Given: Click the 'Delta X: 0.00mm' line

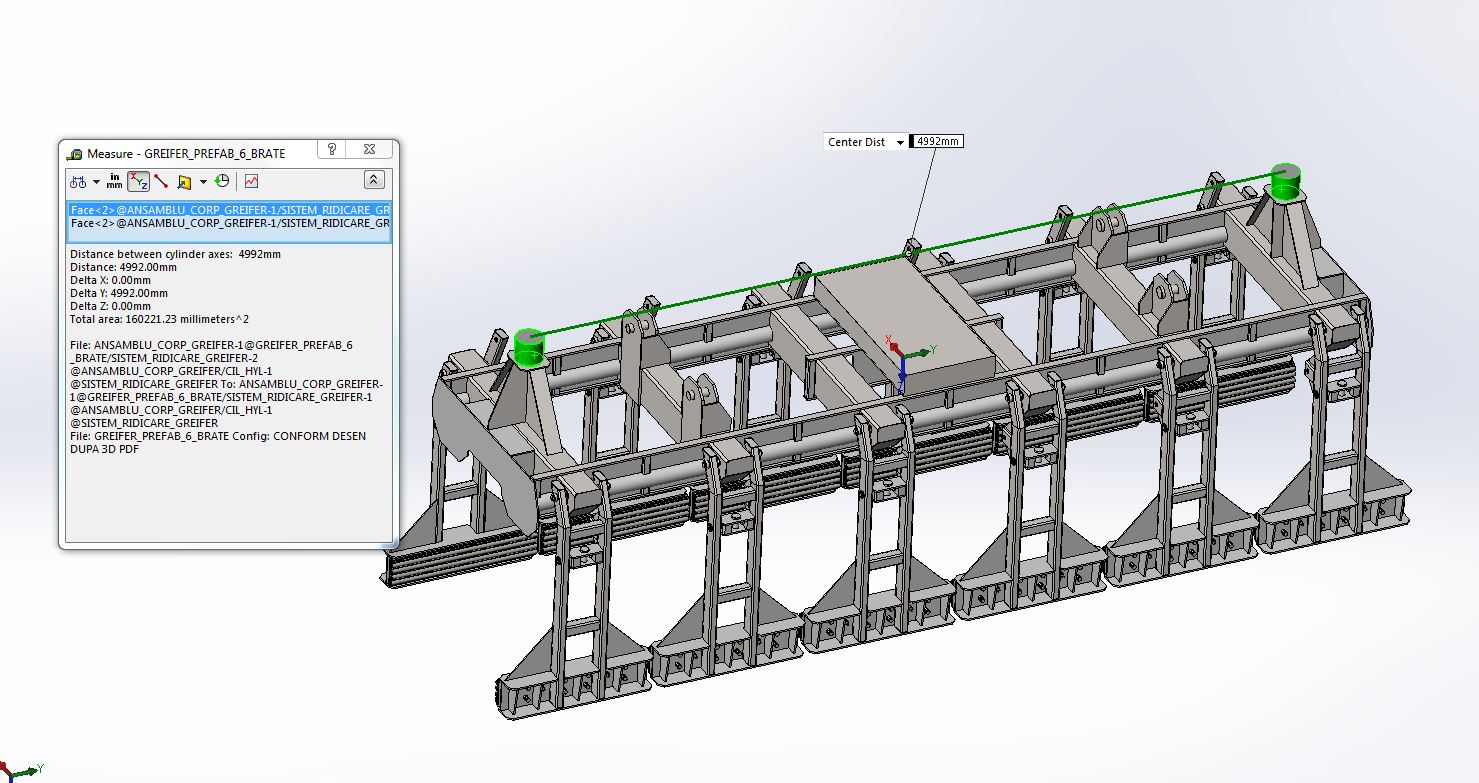Looking at the screenshot, I should tap(110, 280).
